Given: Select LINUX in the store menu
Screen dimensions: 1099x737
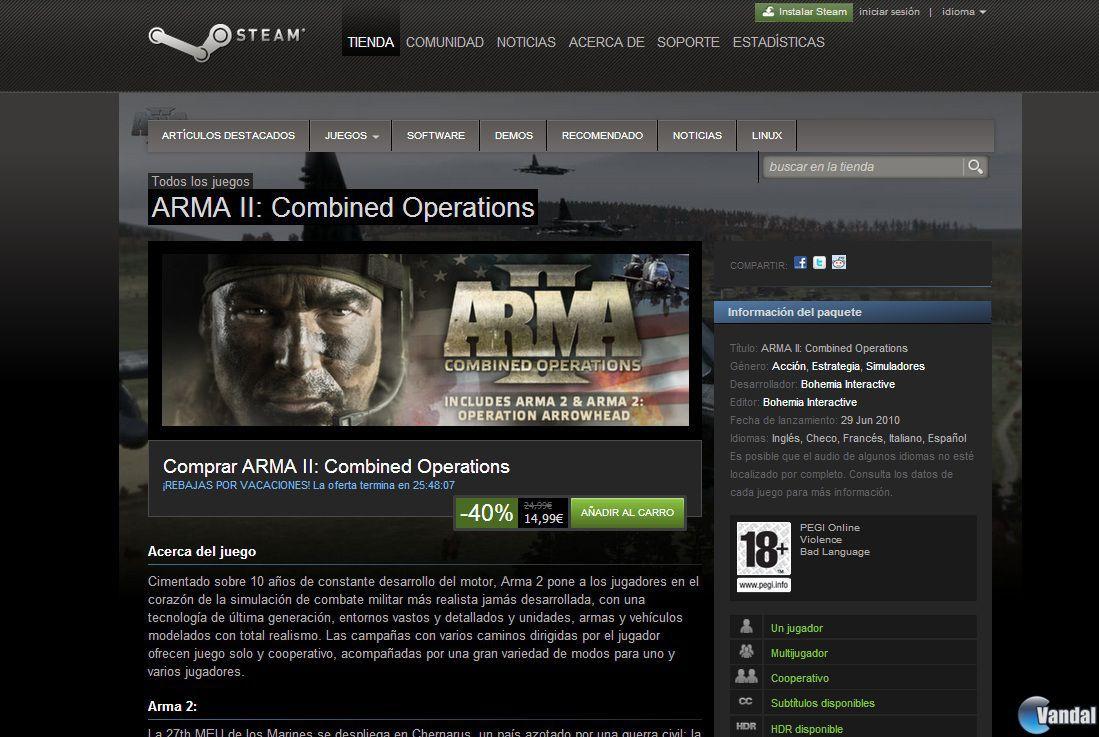Looking at the screenshot, I should 767,135.
